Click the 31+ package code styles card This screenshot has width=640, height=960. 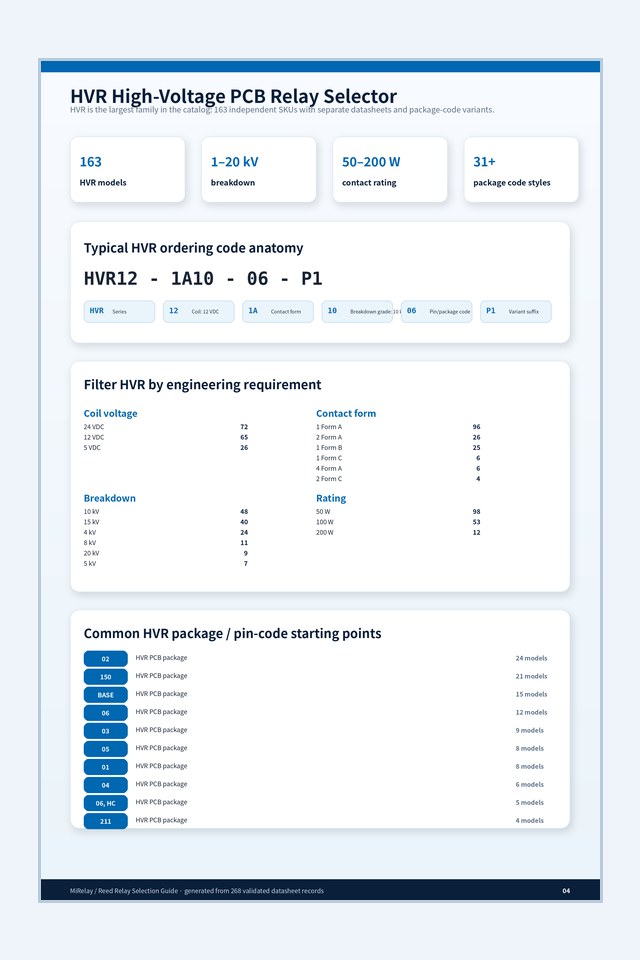pyautogui.click(x=521, y=170)
